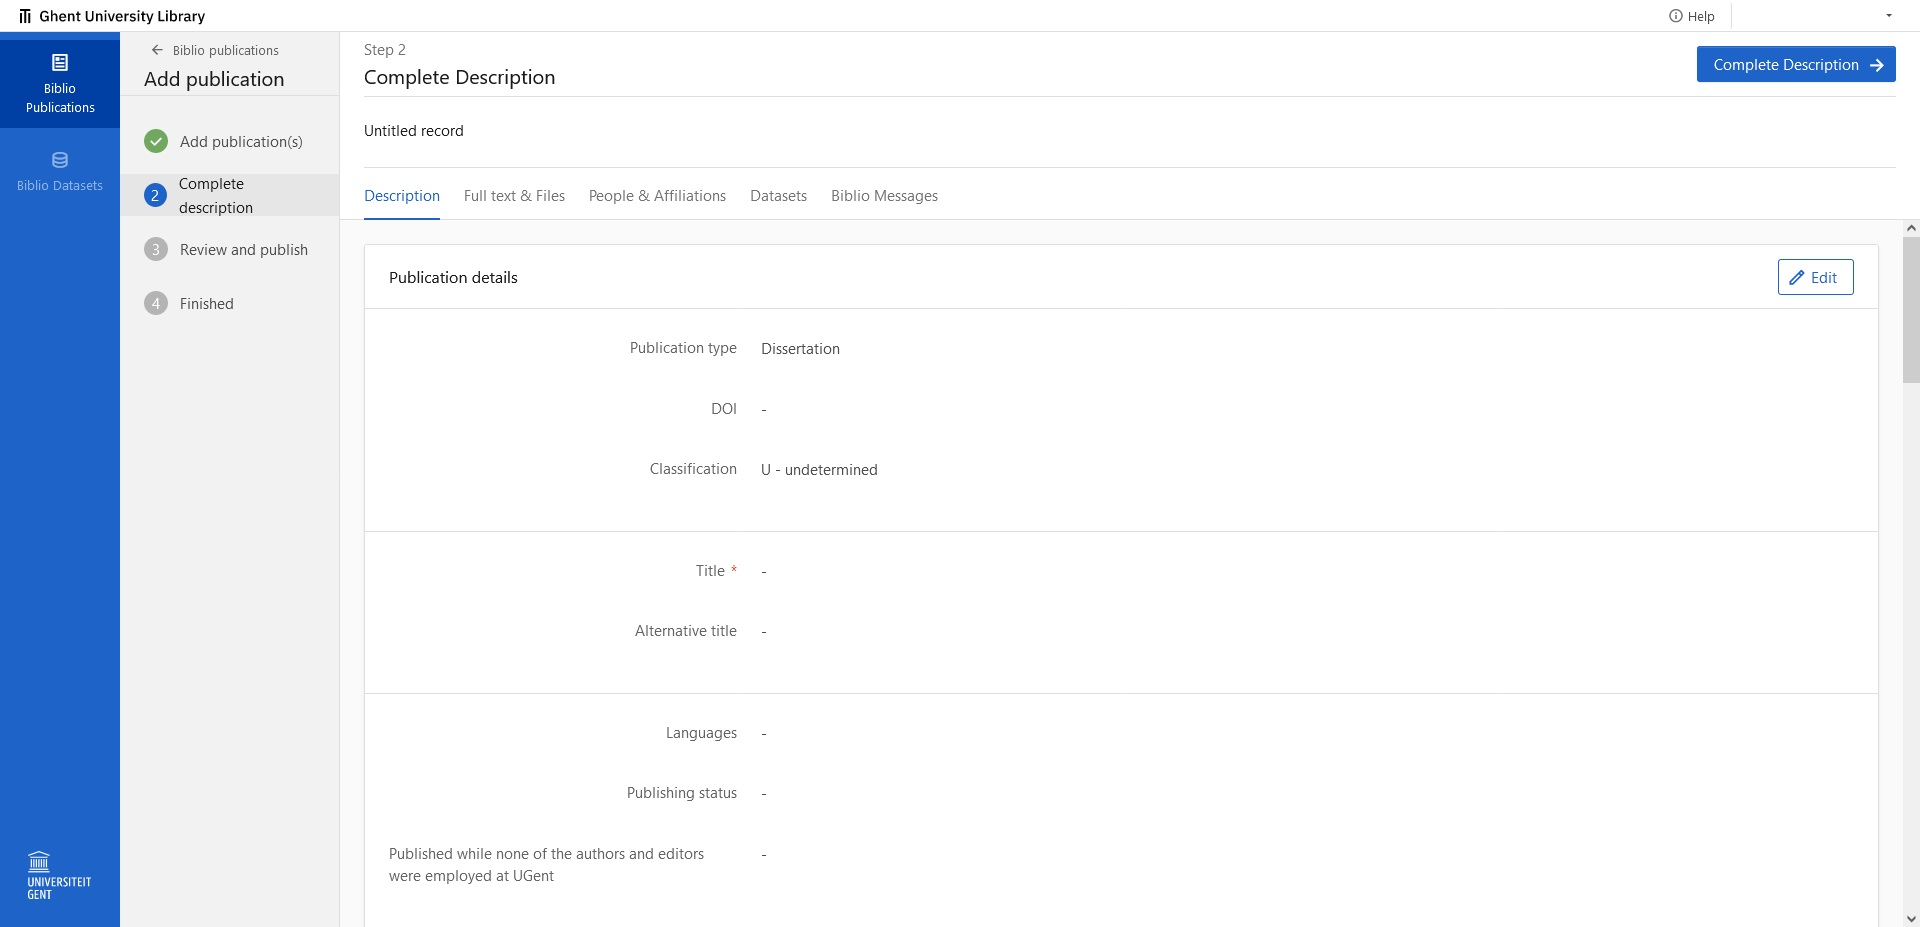Click the Ghent University Library logo icon
The width and height of the screenshot is (1920, 927).
[x=25, y=16]
